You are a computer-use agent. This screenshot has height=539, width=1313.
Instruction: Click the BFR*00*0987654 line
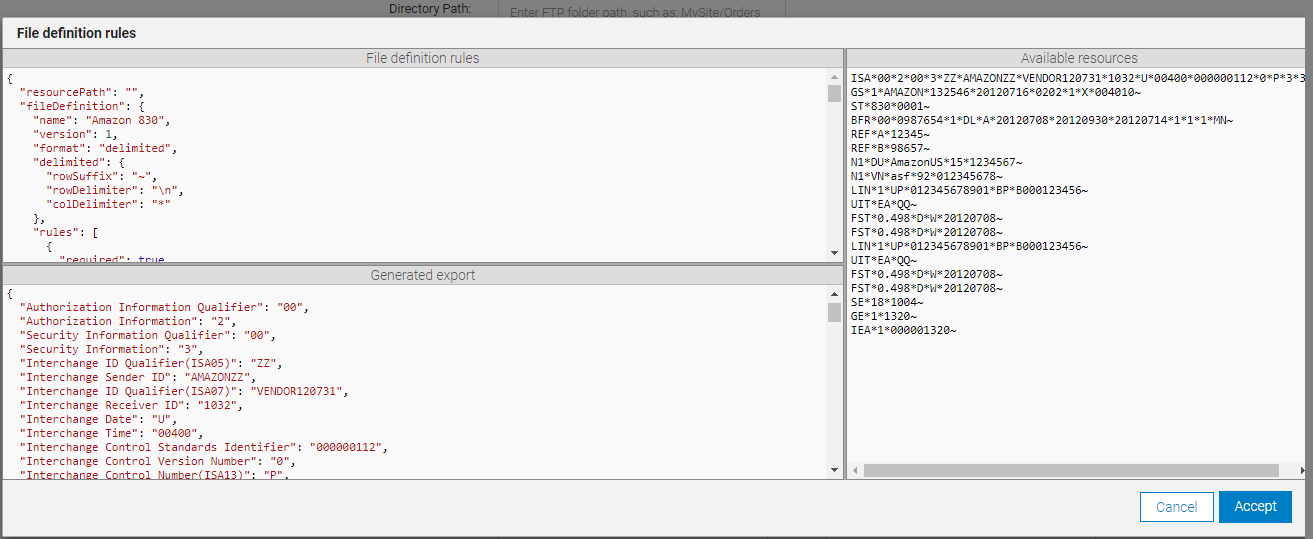click(1042, 120)
